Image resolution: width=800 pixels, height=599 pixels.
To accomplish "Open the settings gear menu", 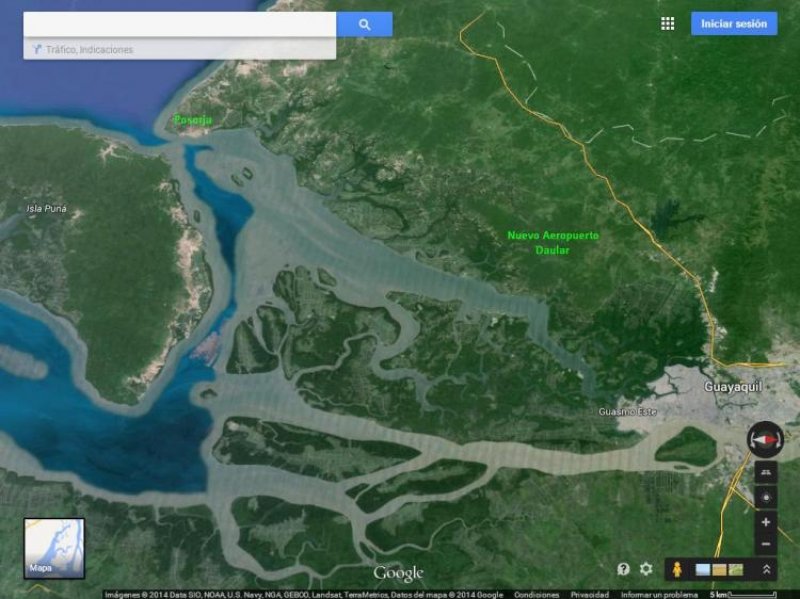I will coord(646,569).
